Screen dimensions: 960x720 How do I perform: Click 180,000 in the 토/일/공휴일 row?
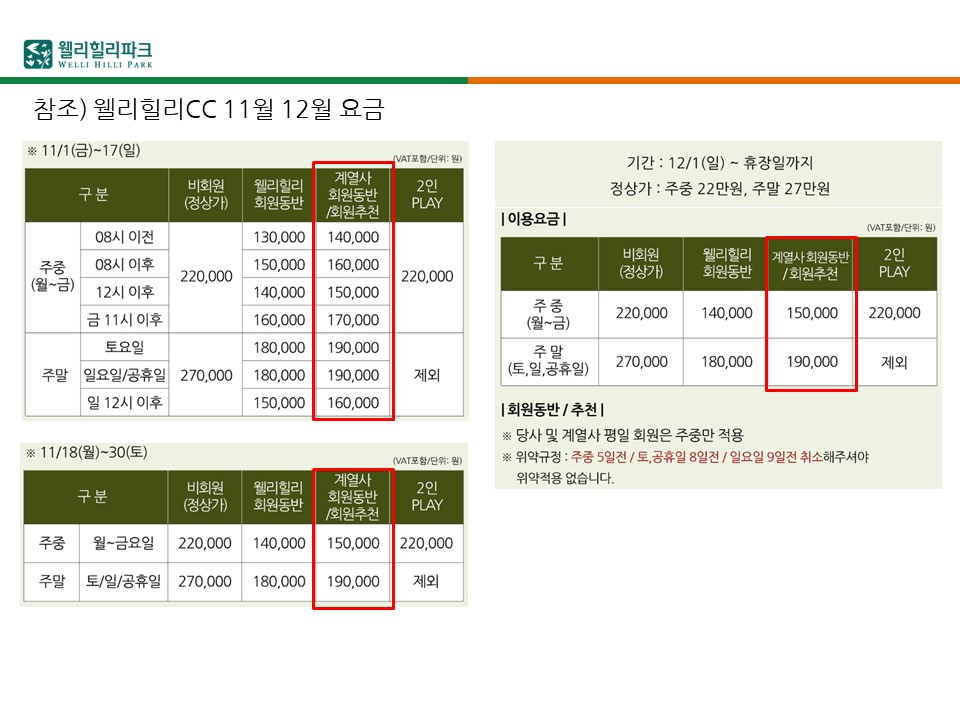[x=279, y=581]
